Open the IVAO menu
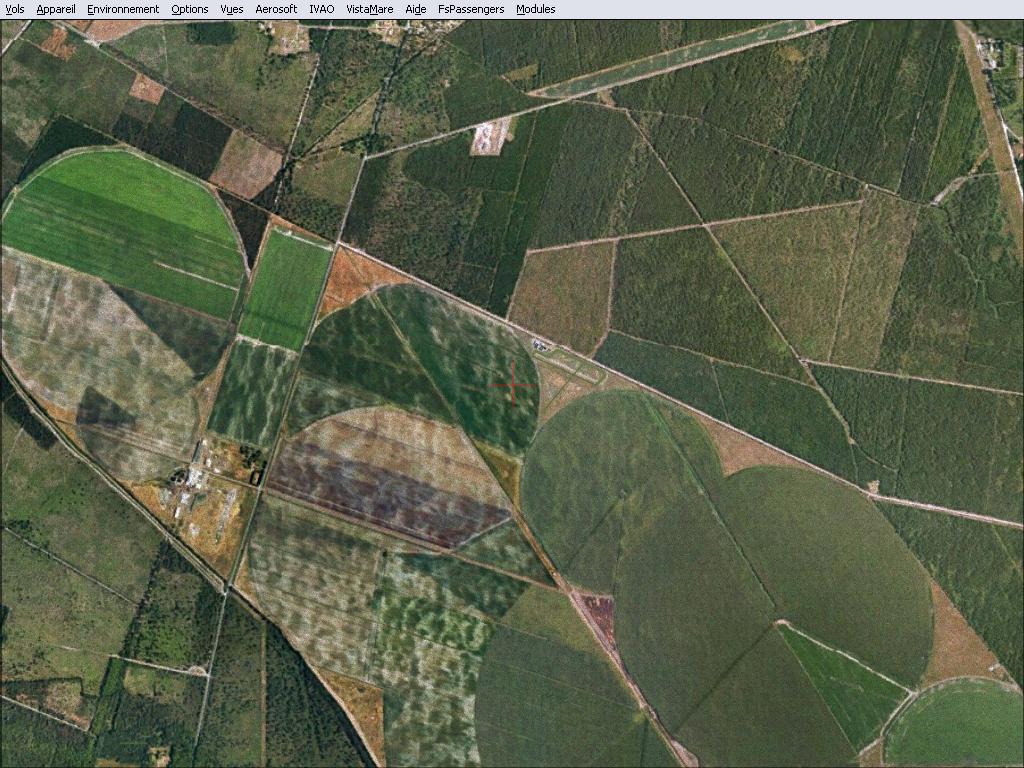 point(321,9)
